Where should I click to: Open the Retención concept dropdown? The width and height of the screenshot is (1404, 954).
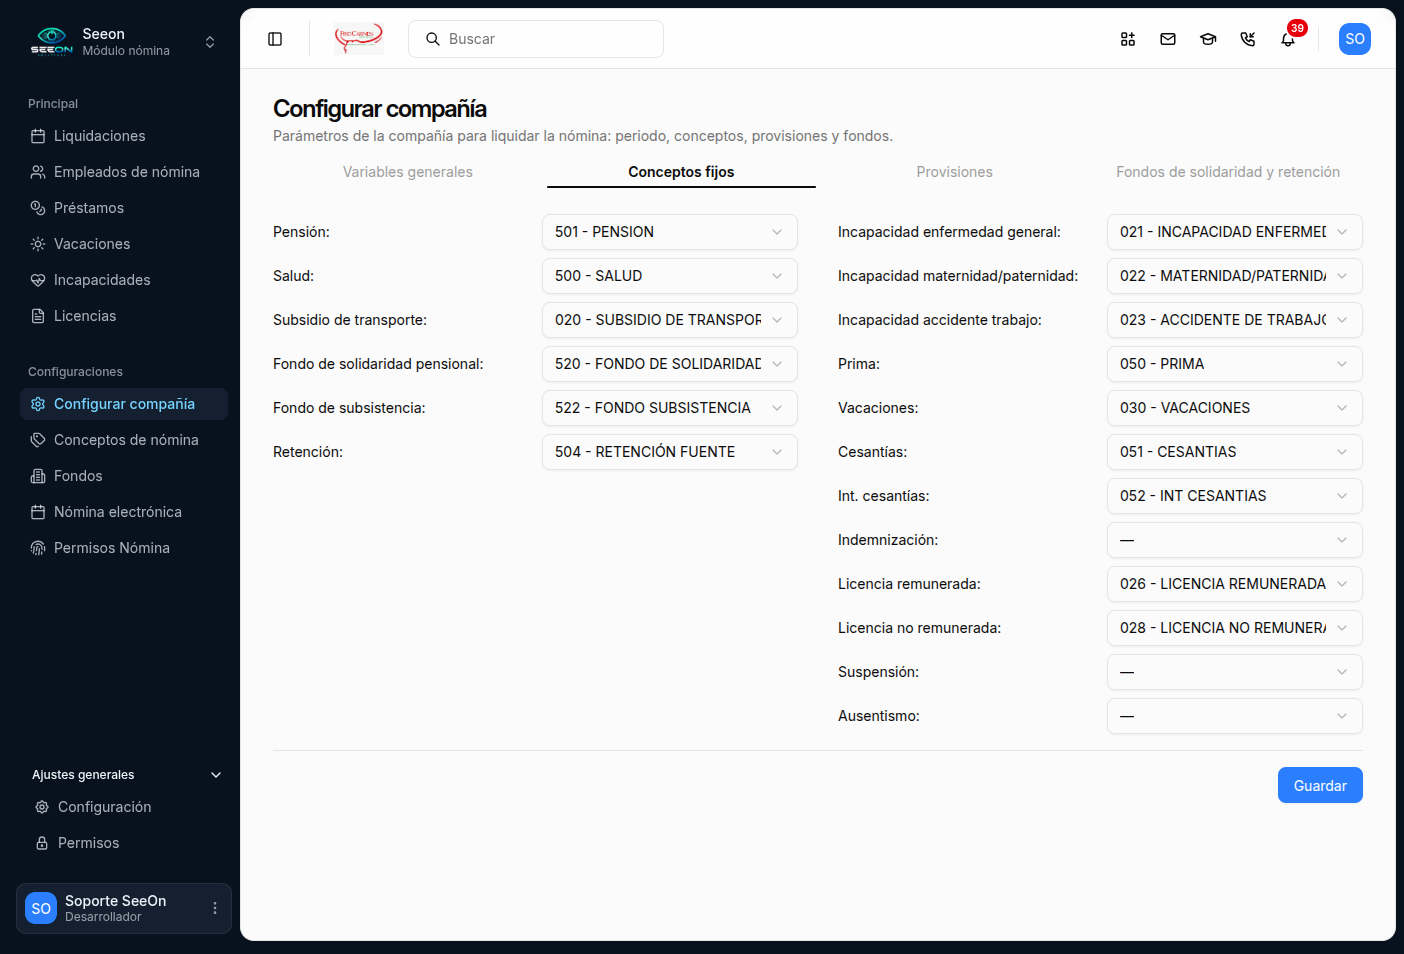(670, 452)
